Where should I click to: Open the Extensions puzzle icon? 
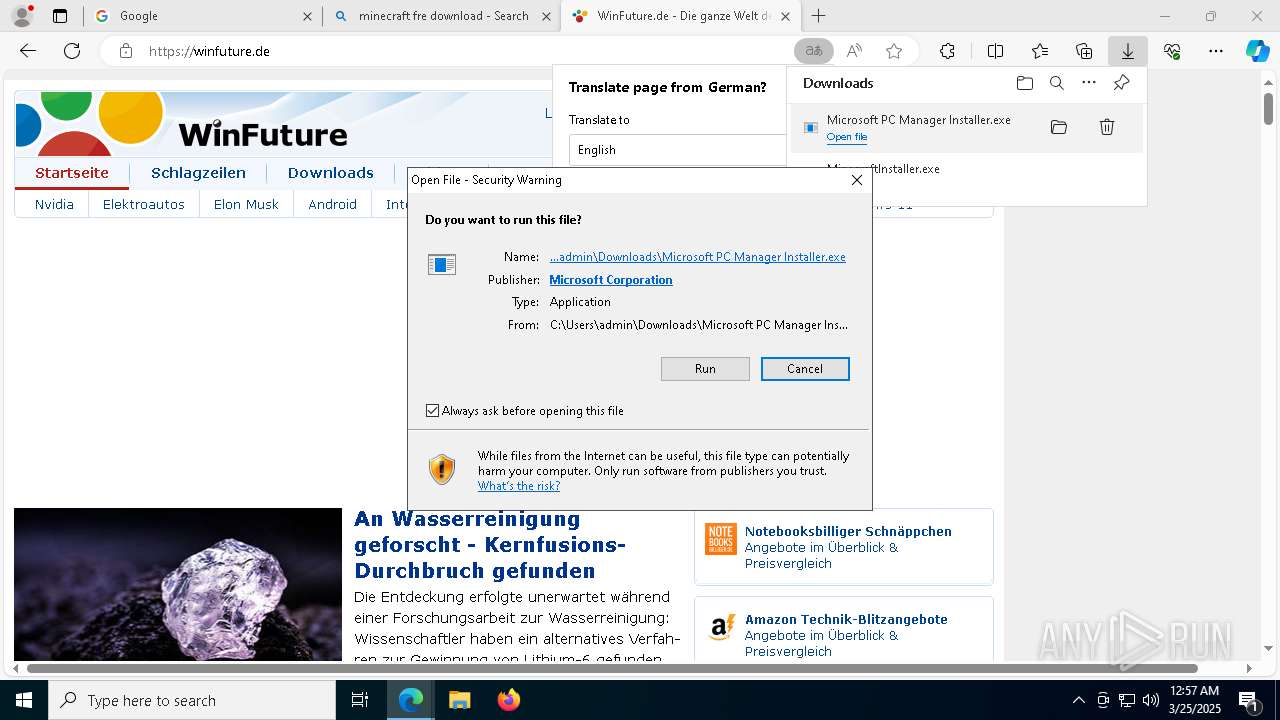pyautogui.click(x=947, y=51)
